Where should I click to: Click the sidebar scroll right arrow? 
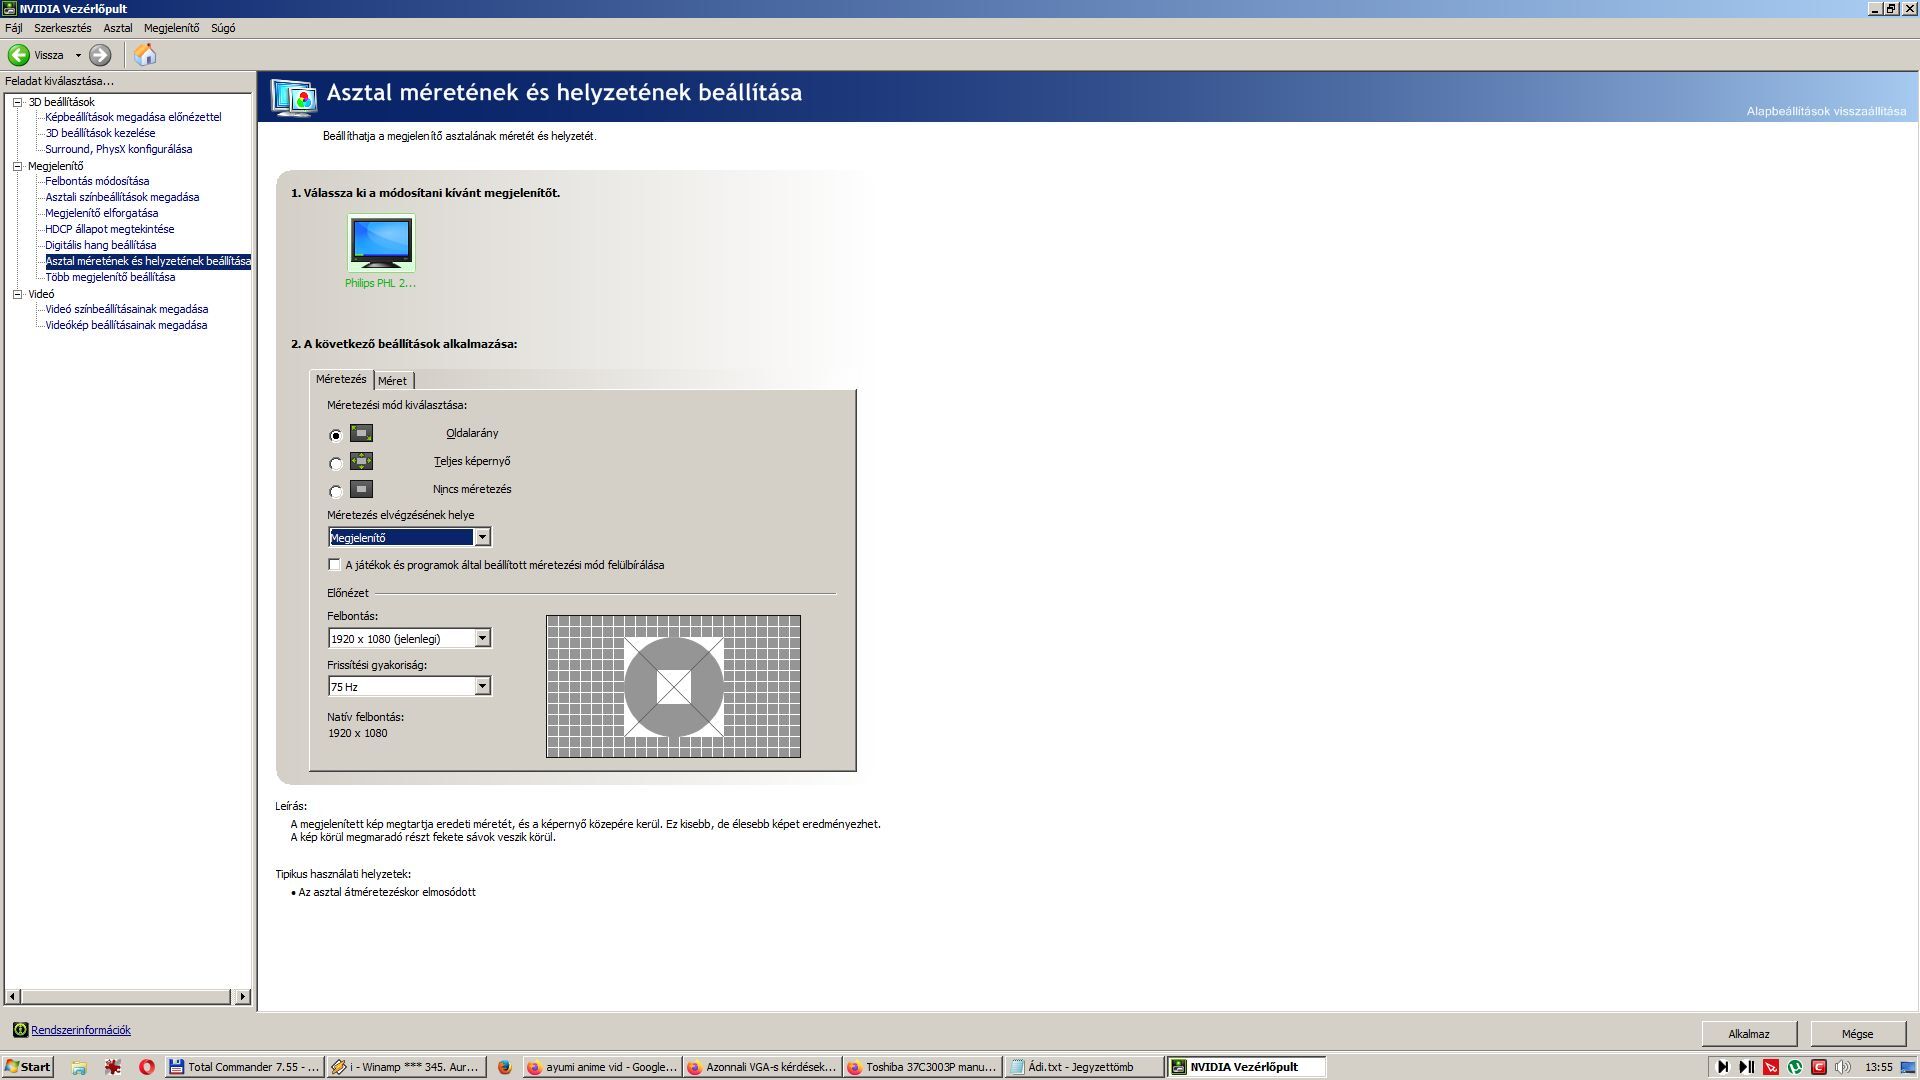pyautogui.click(x=242, y=997)
